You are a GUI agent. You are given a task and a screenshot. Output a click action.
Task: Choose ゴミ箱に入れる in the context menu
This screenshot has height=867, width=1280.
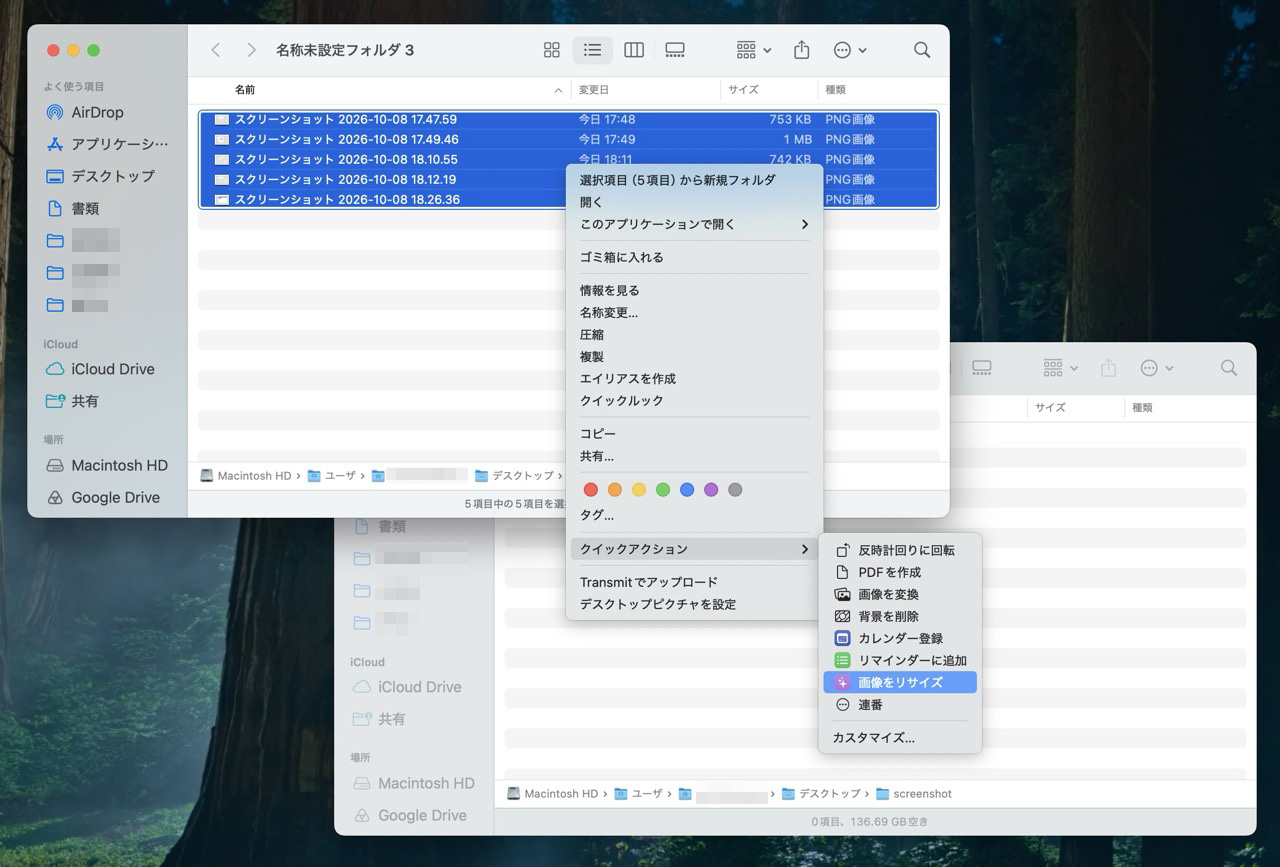point(694,257)
